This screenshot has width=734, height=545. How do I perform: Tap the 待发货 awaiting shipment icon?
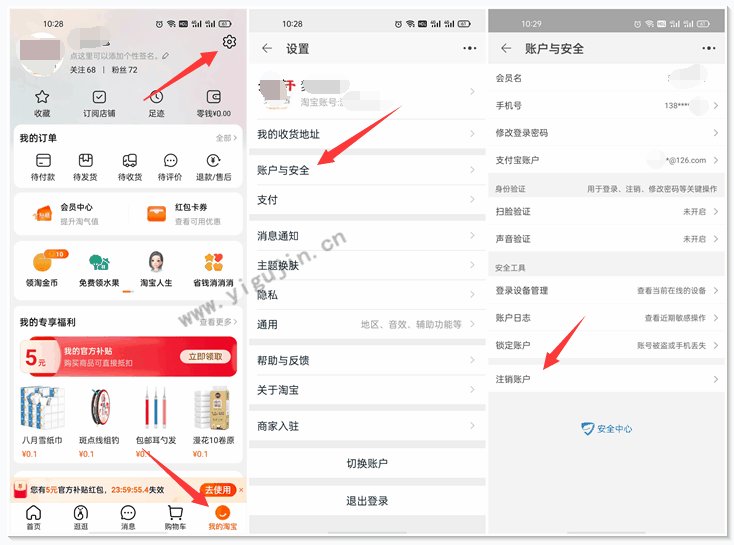coord(85,161)
